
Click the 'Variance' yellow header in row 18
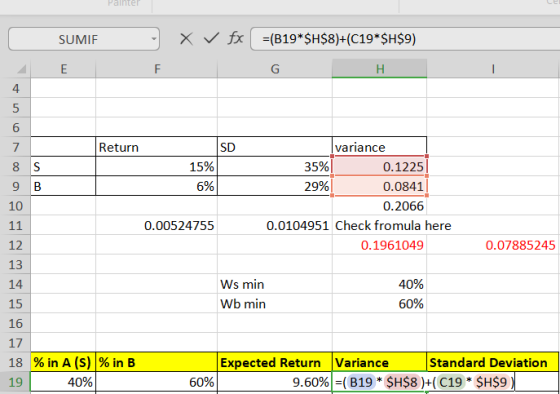point(379,363)
